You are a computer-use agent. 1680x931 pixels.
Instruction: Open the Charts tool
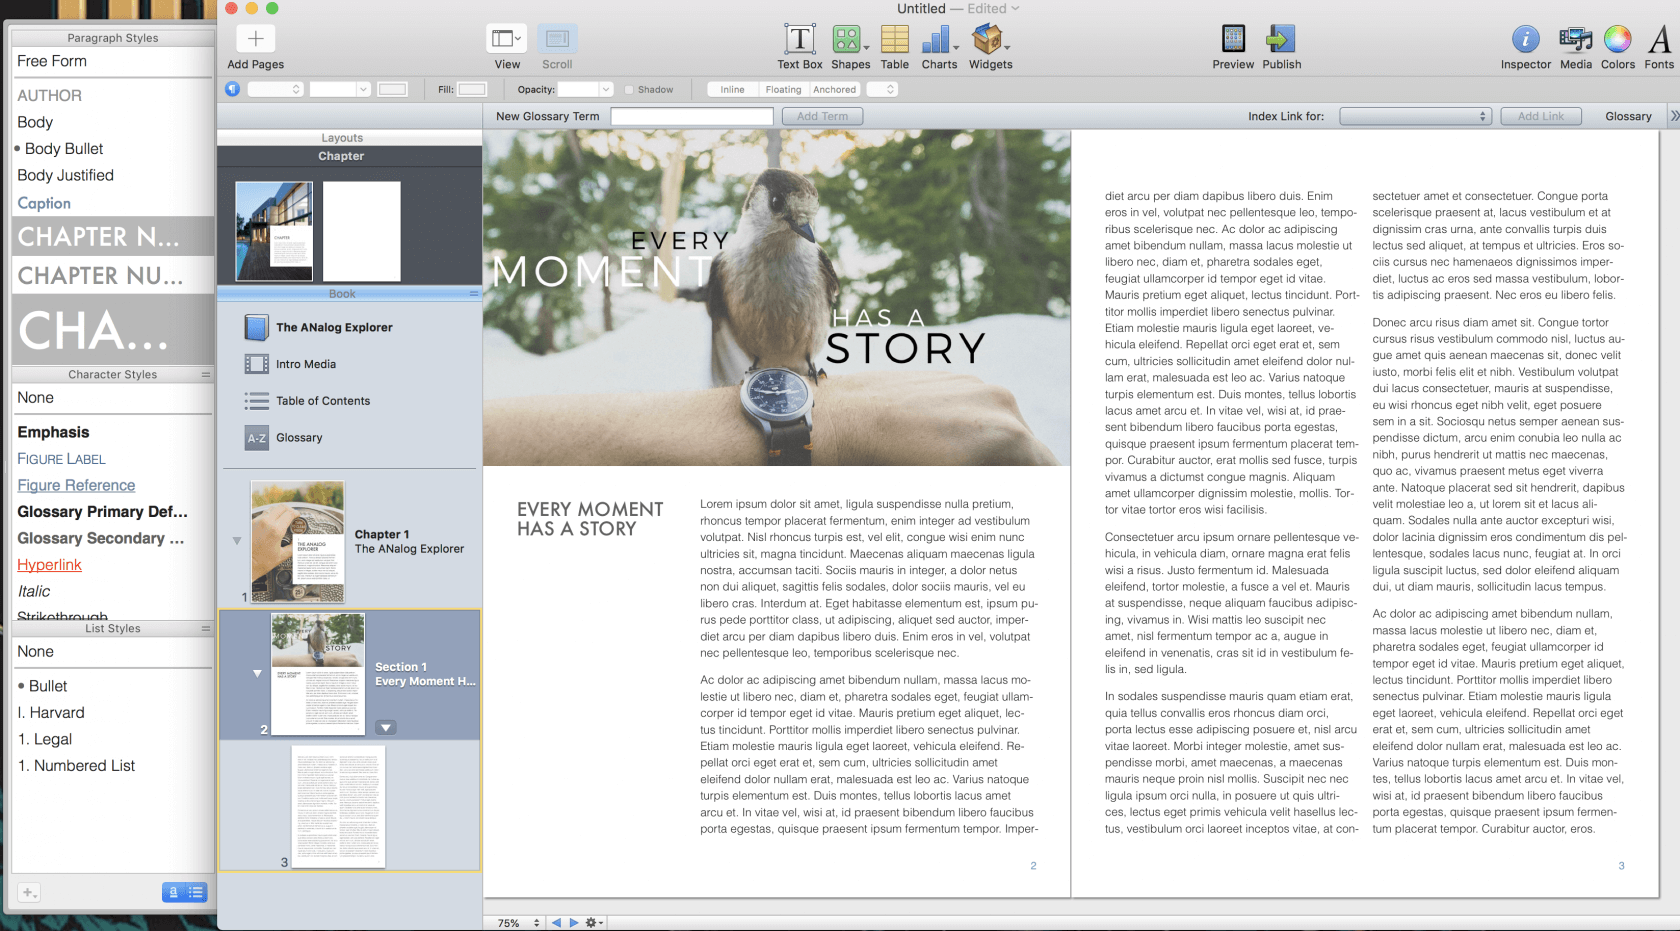(x=938, y=39)
